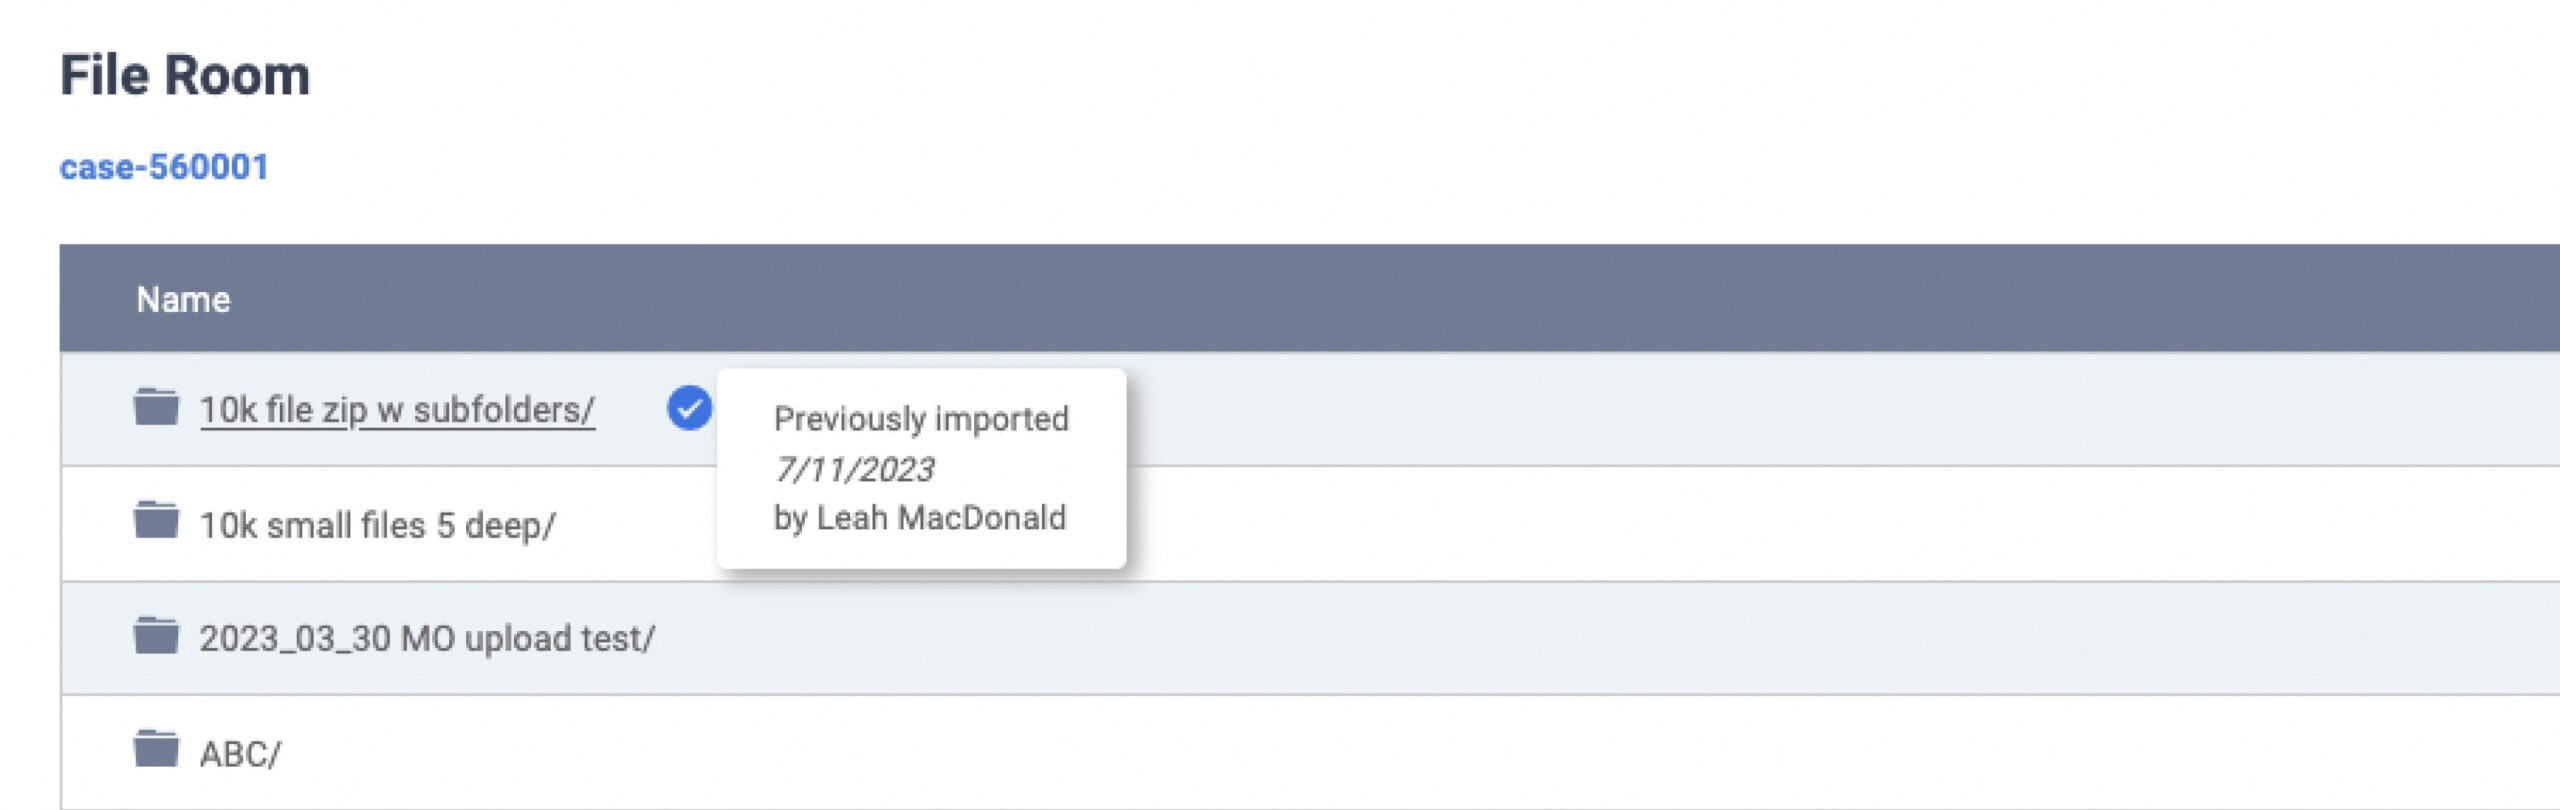
Task: Open the ABC/ folder name
Action: click(x=240, y=753)
